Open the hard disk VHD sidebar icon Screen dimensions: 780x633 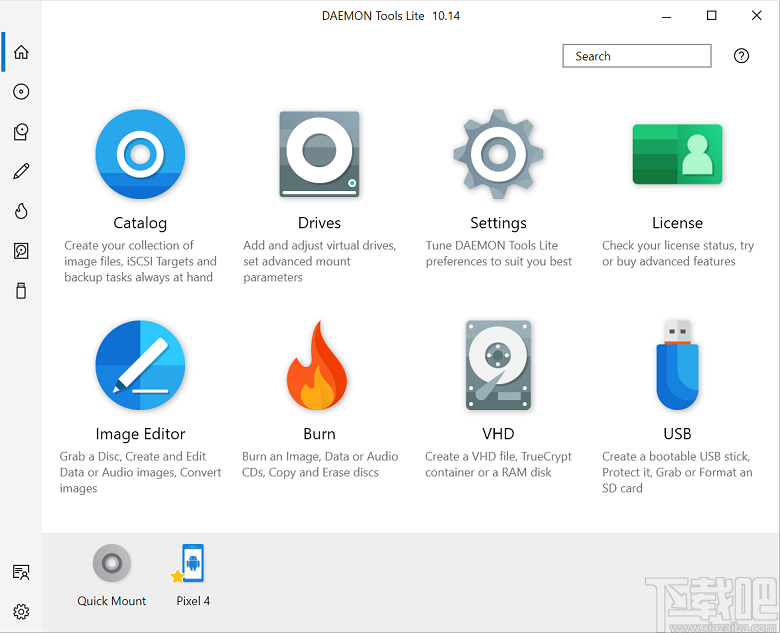coord(21,251)
